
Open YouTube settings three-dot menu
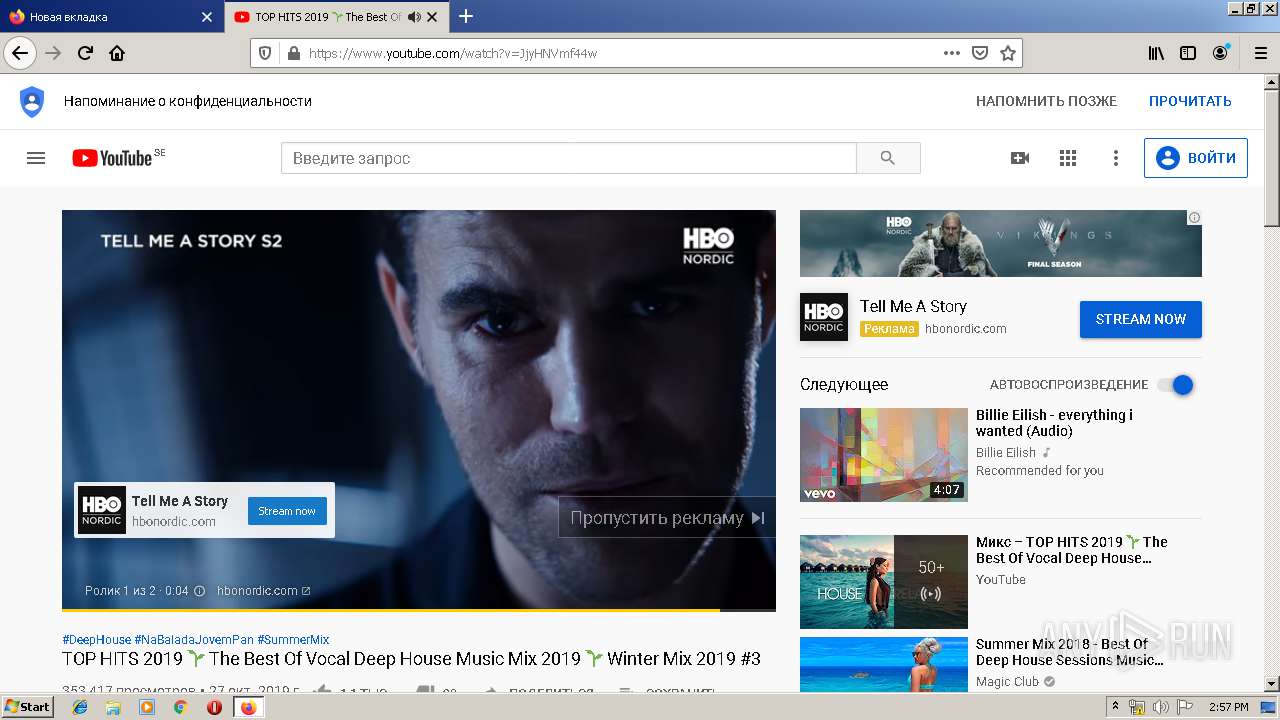1116,158
